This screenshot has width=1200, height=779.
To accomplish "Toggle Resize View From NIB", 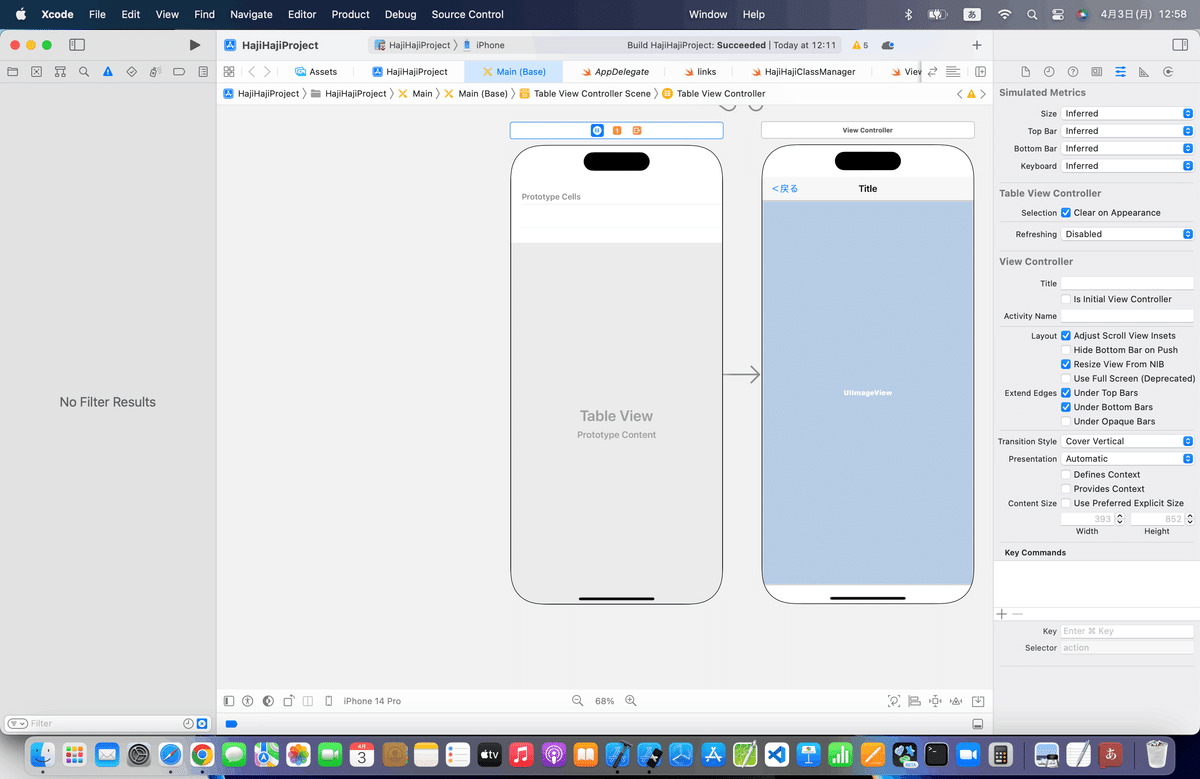I will coord(1065,364).
